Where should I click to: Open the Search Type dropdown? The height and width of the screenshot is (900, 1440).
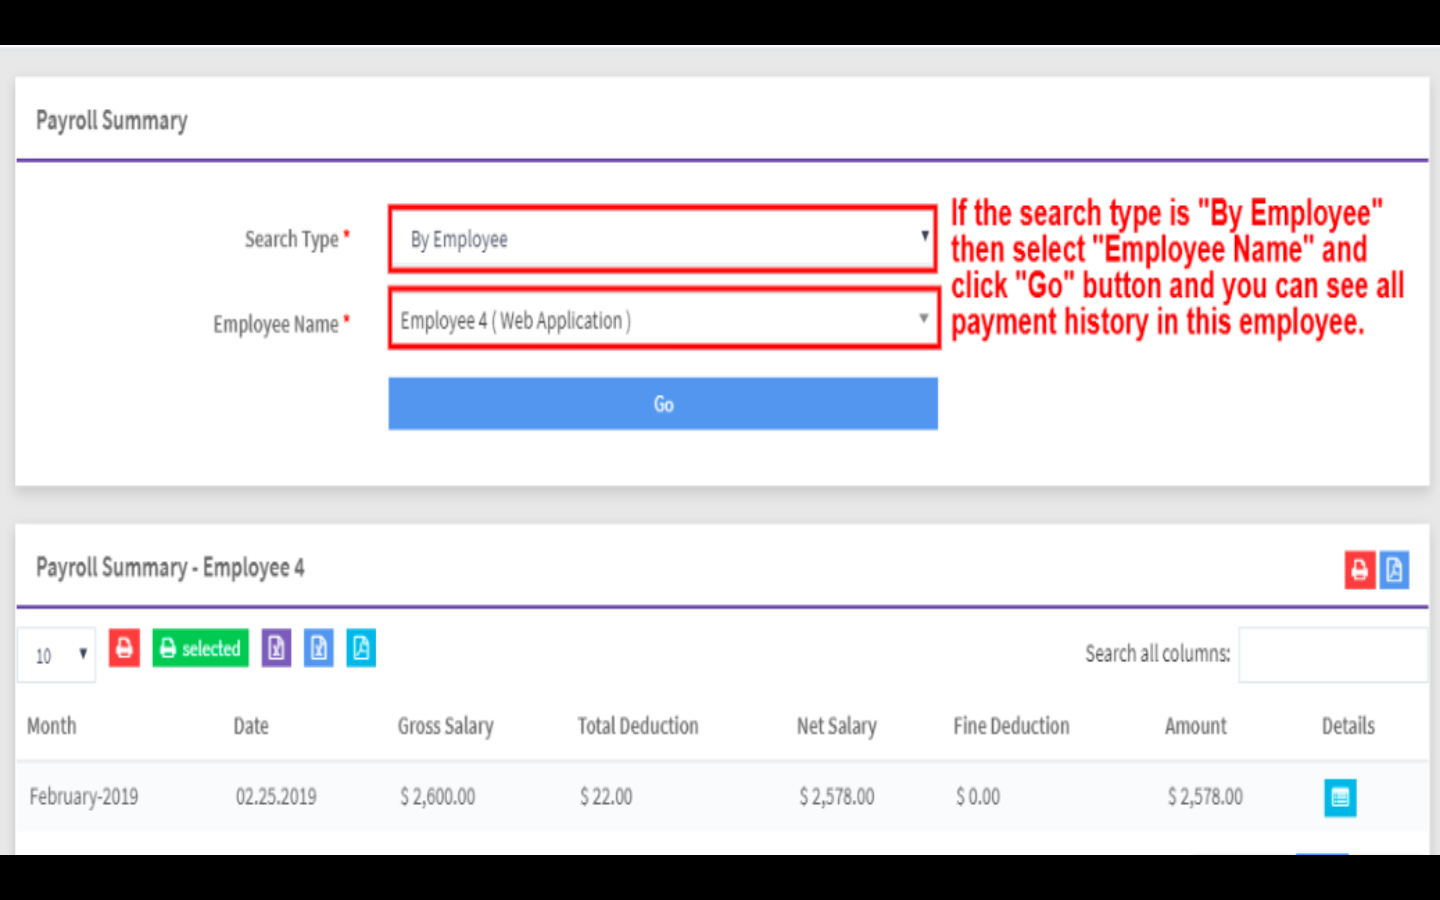662,239
